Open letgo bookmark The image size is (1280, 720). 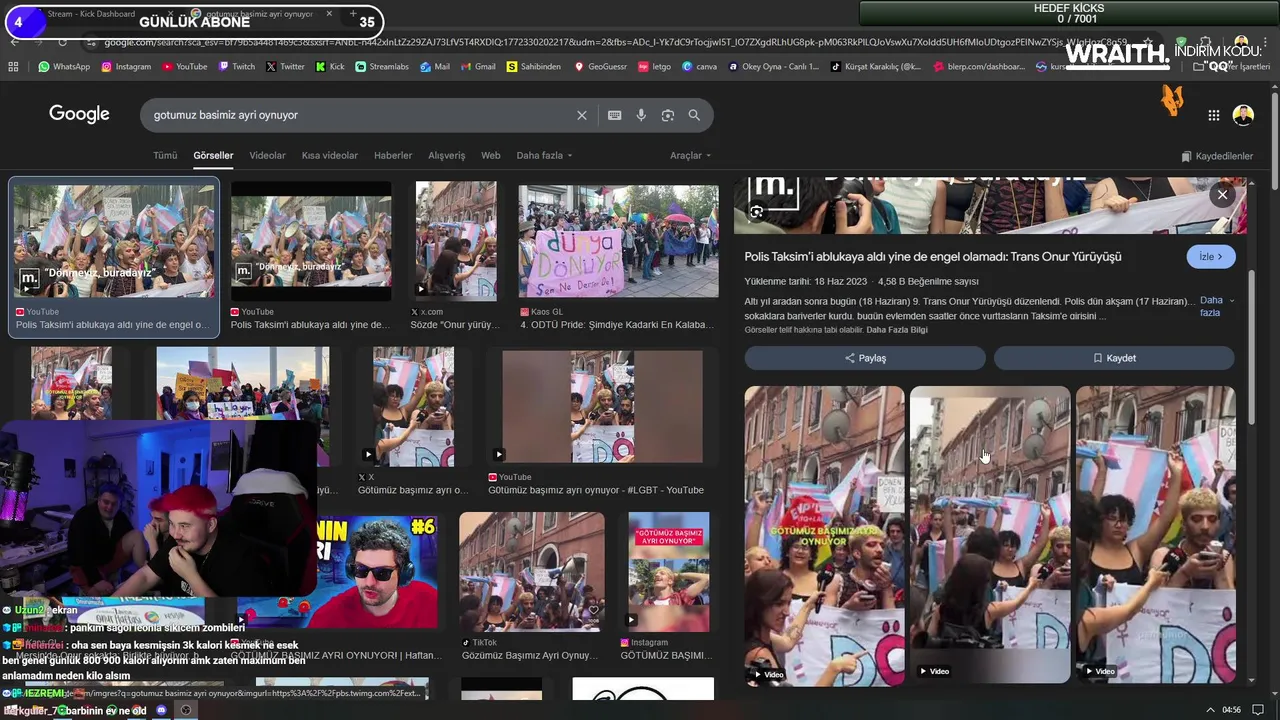(655, 67)
